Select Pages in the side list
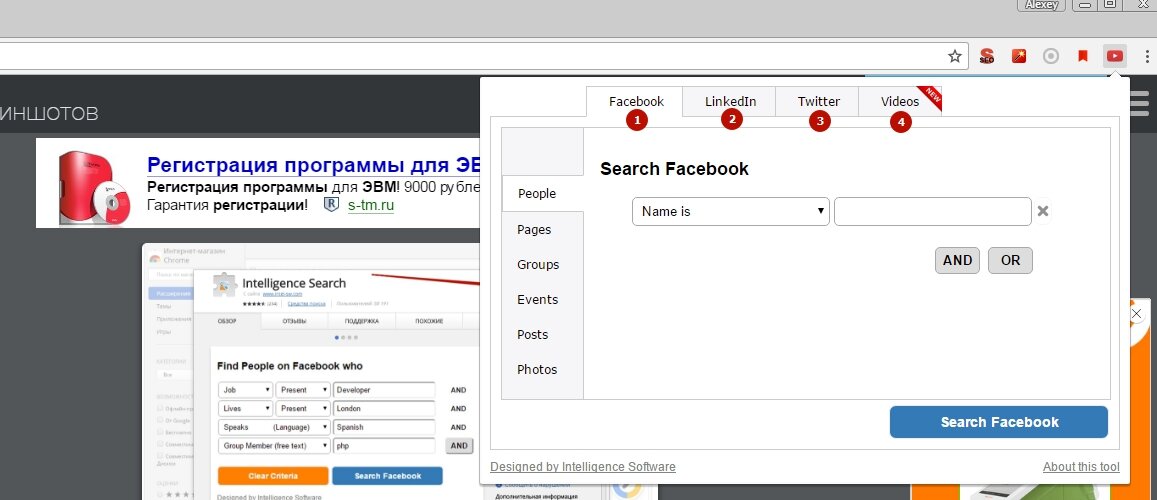 [534, 229]
